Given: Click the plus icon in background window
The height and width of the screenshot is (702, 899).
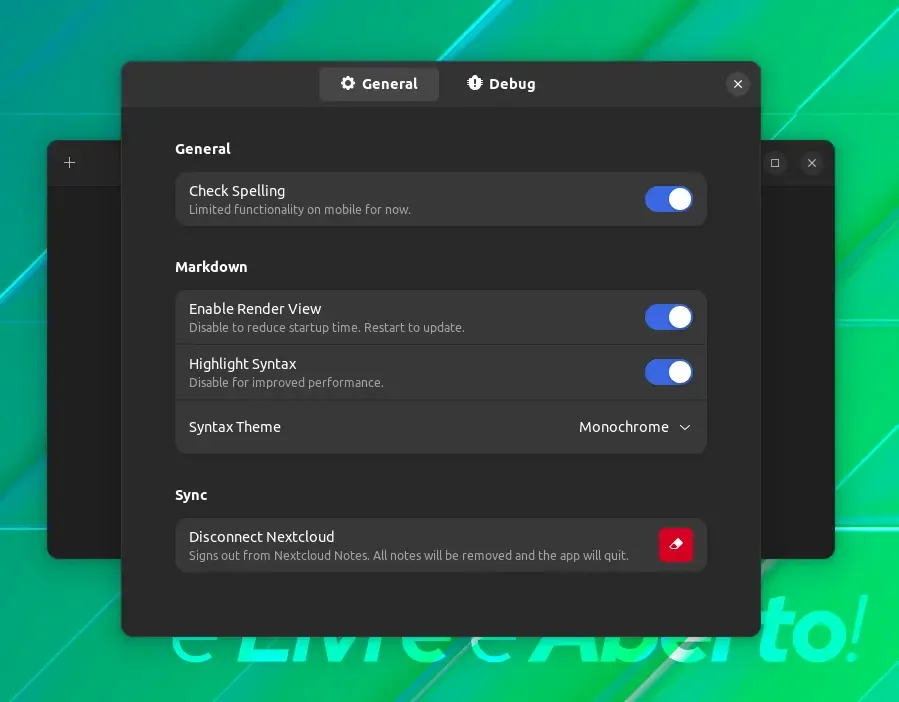Looking at the screenshot, I should (x=69, y=163).
